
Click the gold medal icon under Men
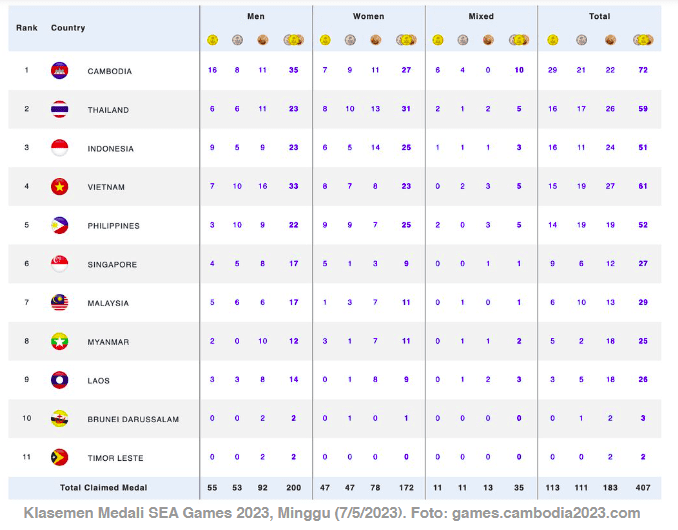click(212, 40)
